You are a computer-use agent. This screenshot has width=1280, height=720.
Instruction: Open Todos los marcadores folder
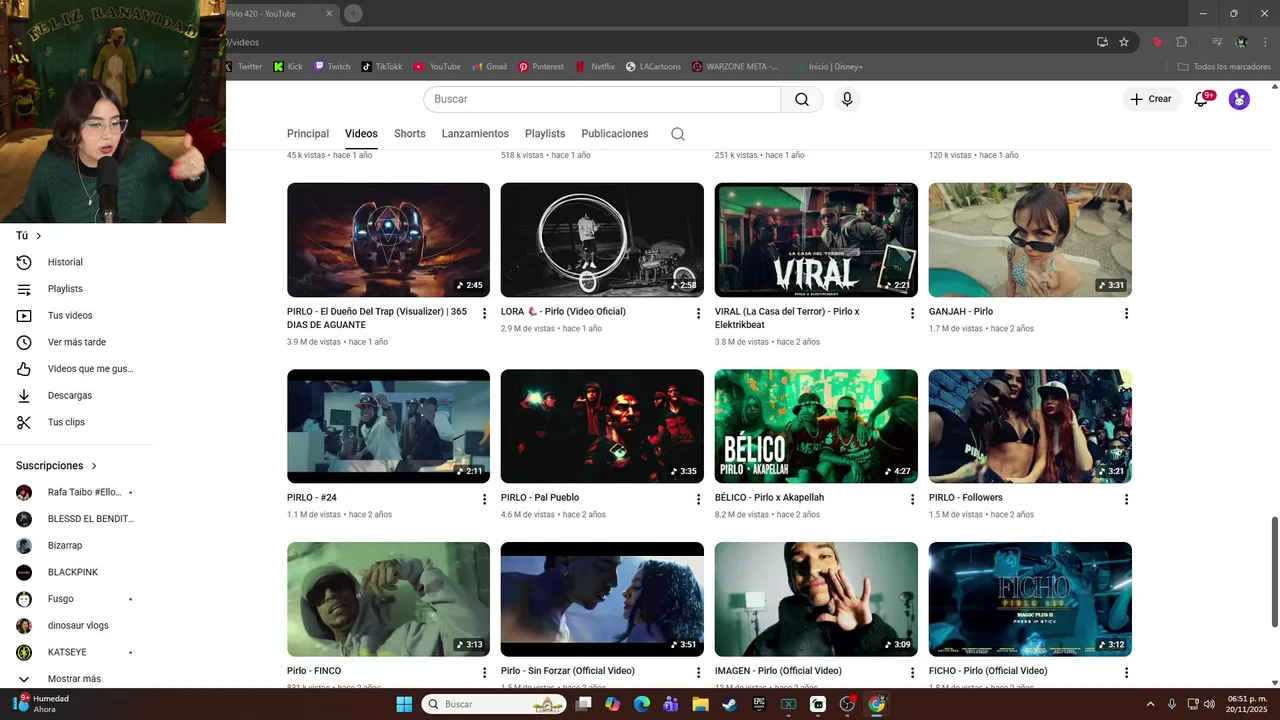pyautogui.click(x=1224, y=67)
